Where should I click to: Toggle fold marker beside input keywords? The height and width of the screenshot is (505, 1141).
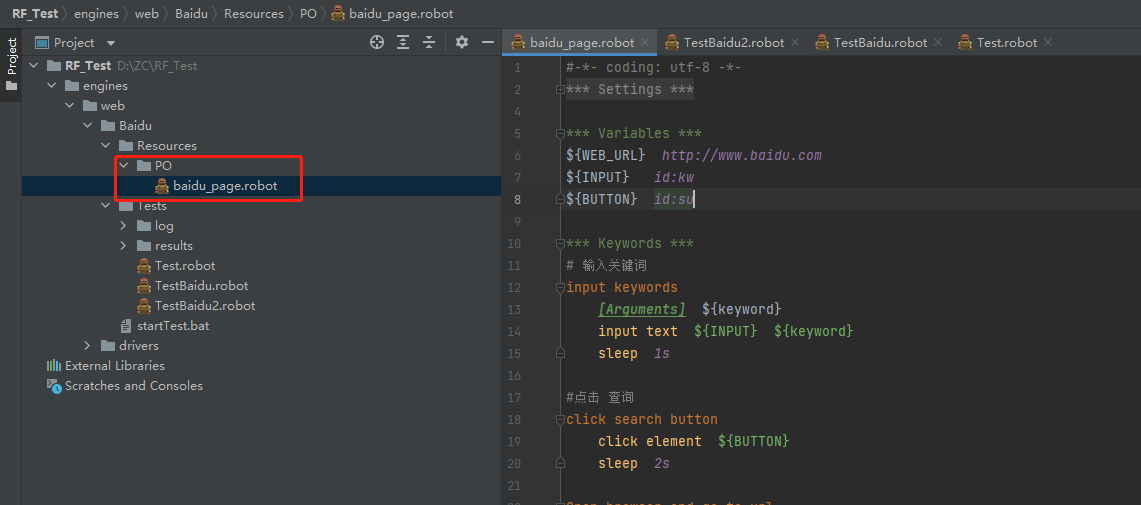560,288
